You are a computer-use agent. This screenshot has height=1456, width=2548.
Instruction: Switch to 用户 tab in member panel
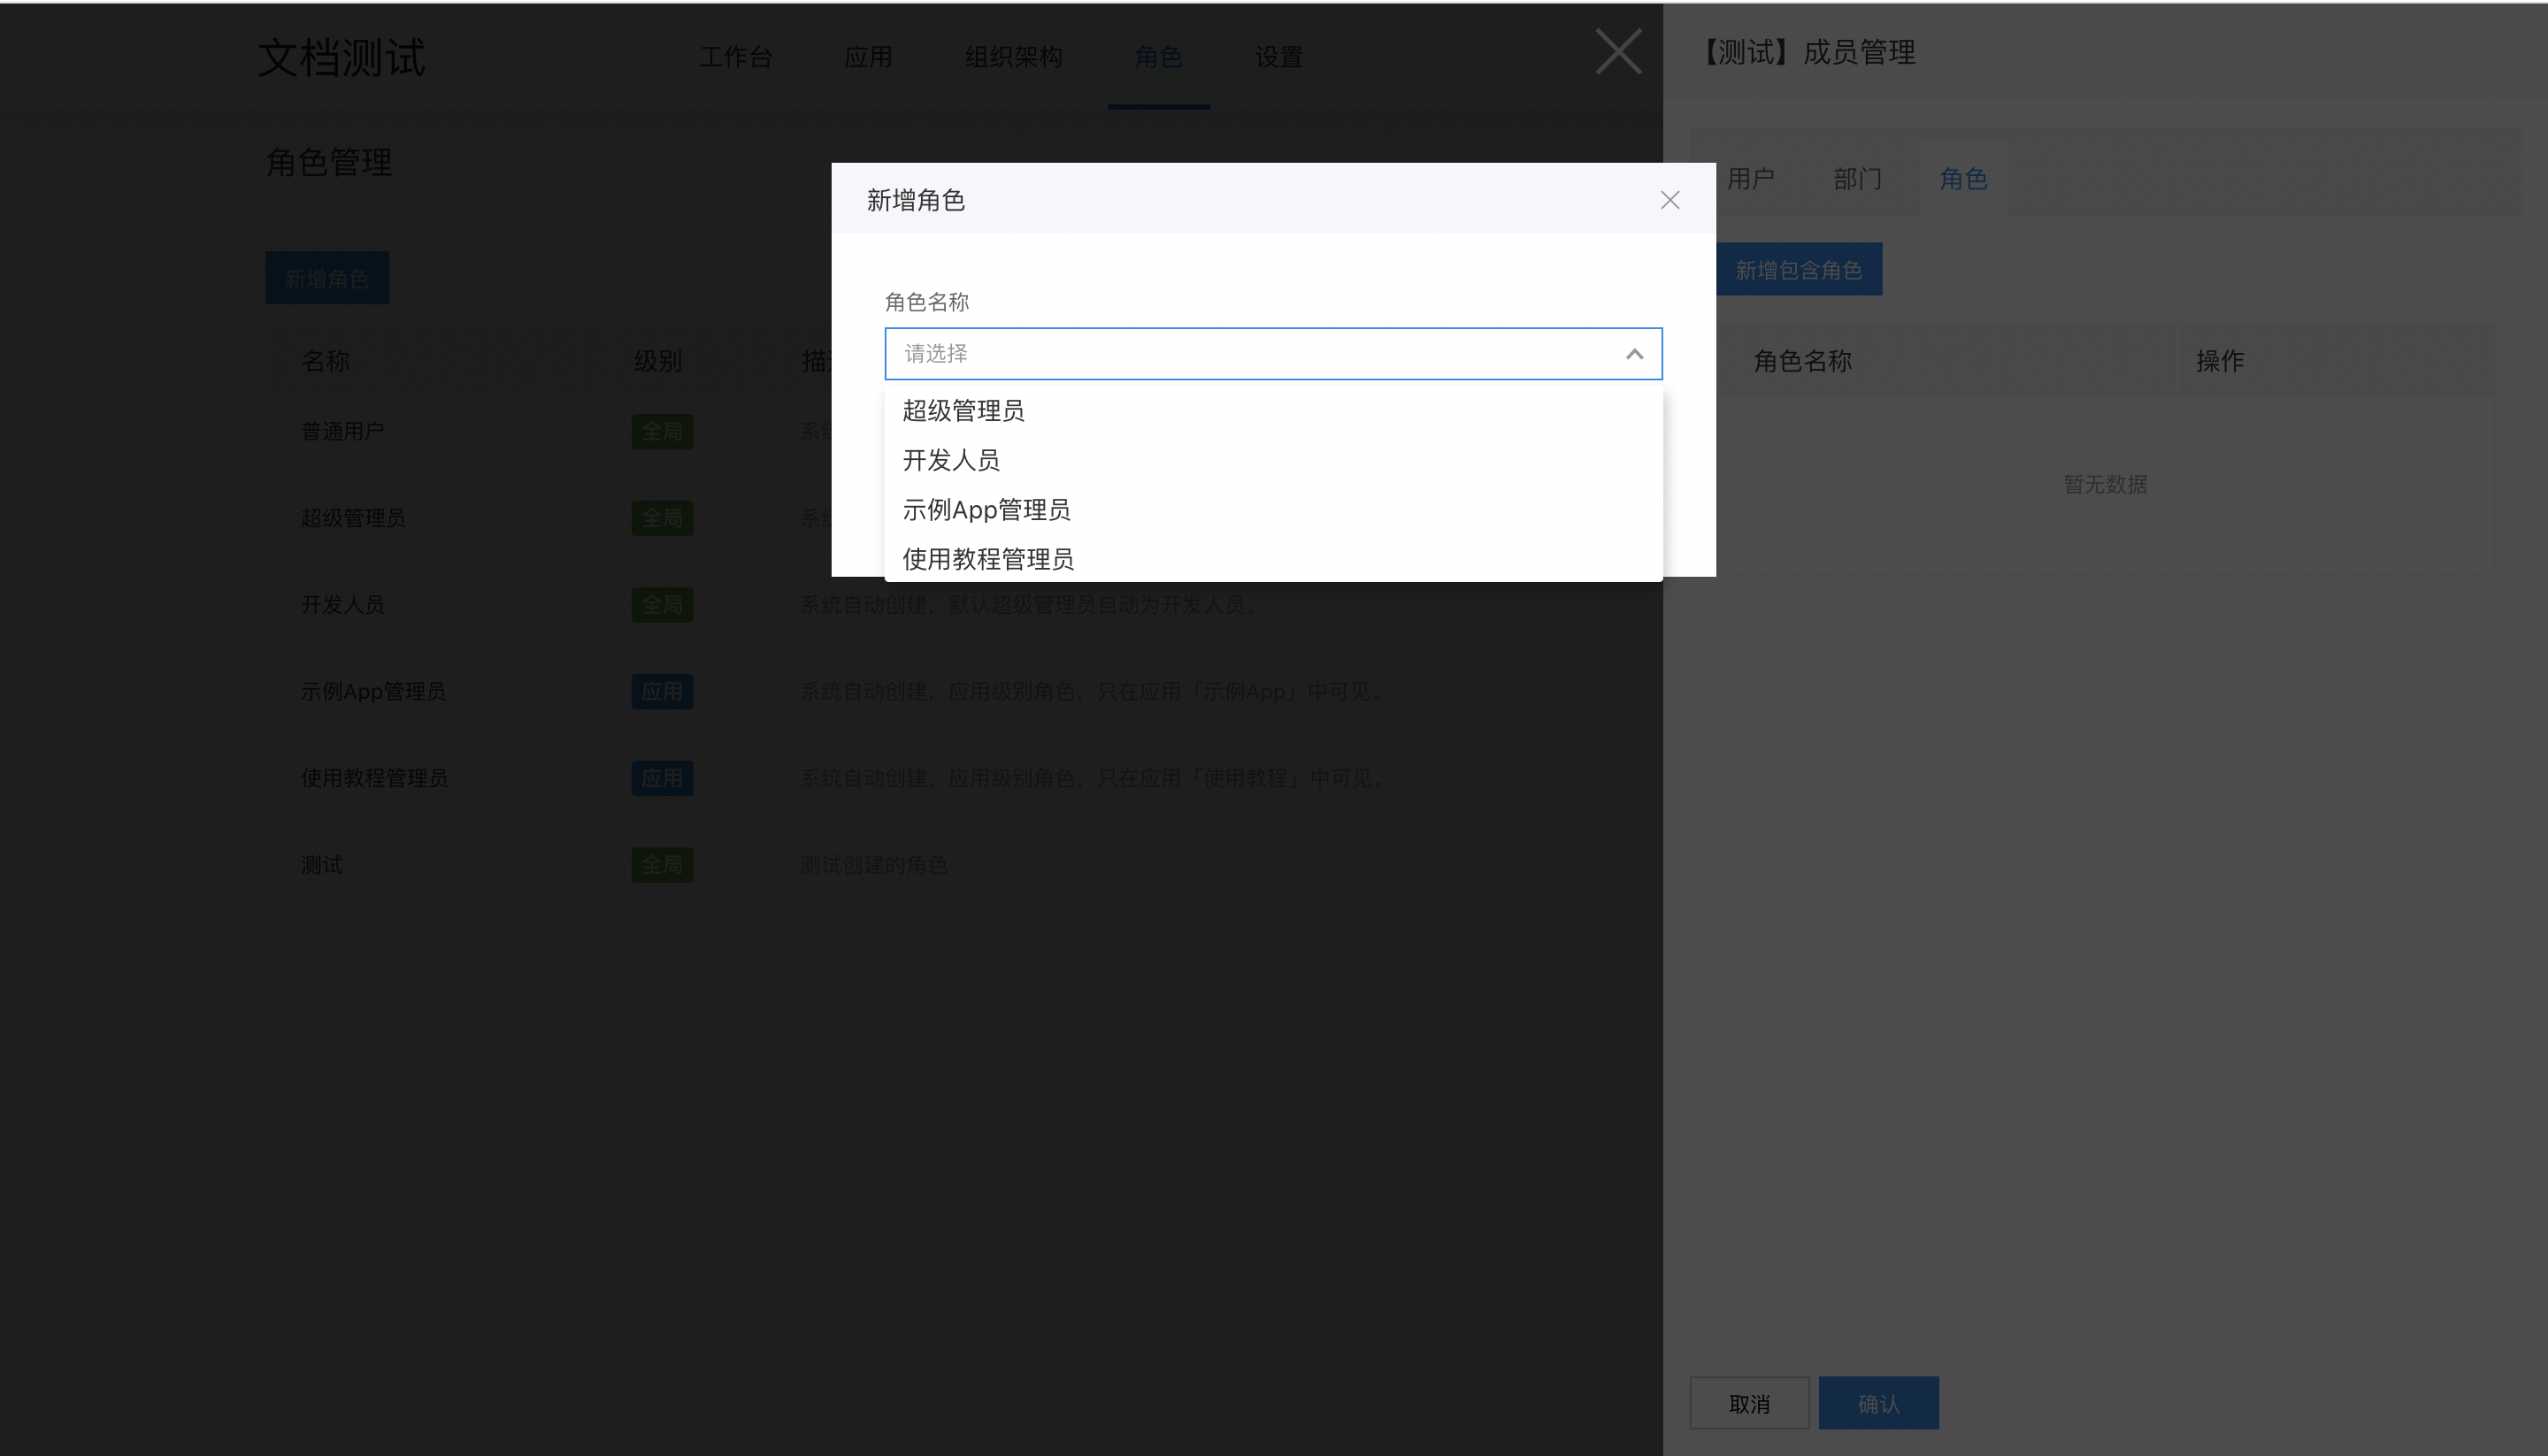pyautogui.click(x=1751, y=179)
